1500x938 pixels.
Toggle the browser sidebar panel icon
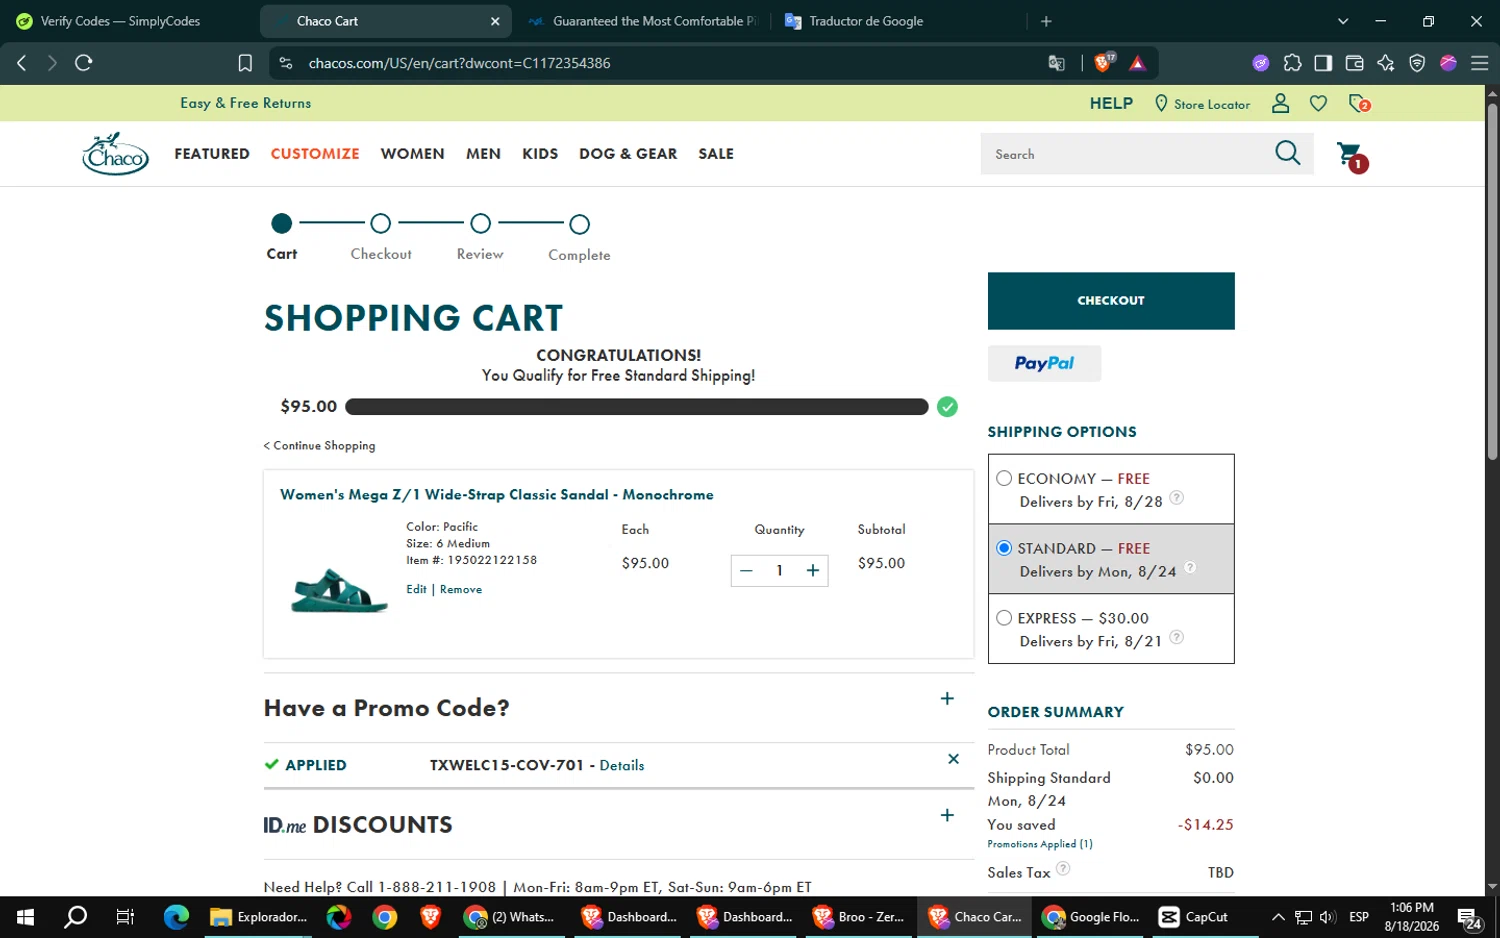coord(1323,63)
